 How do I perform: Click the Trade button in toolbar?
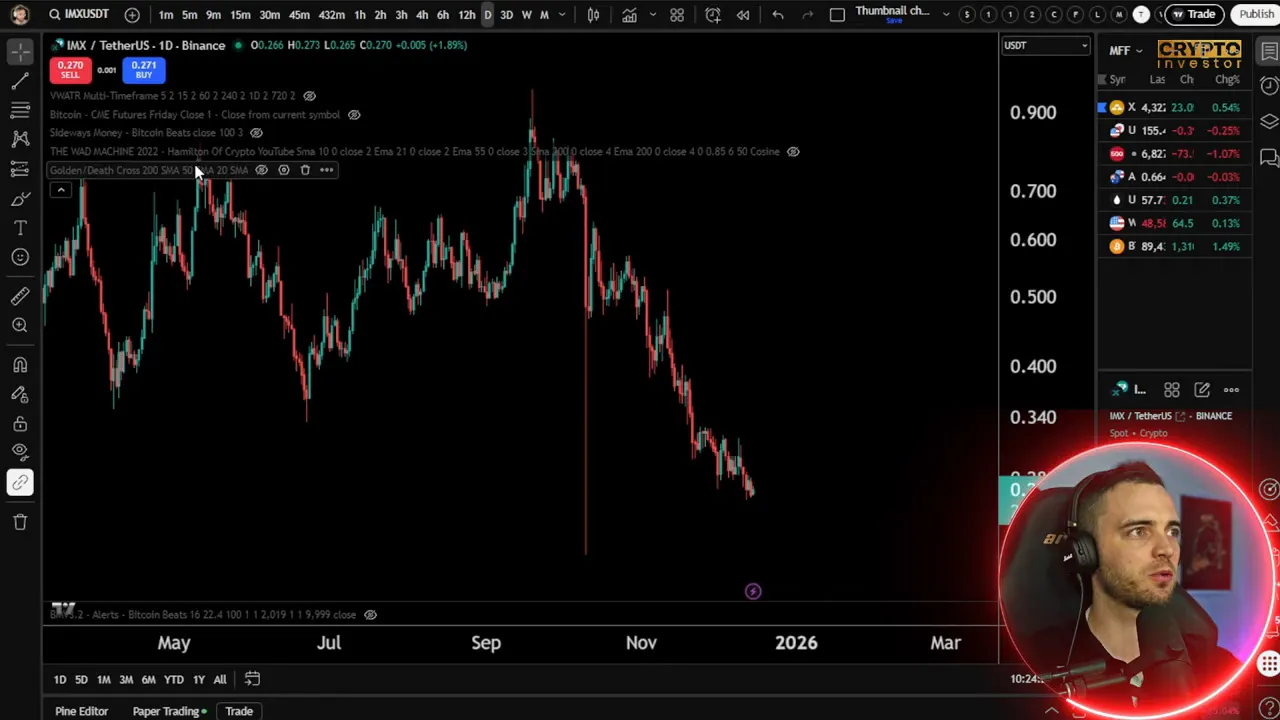point(1194,14)
